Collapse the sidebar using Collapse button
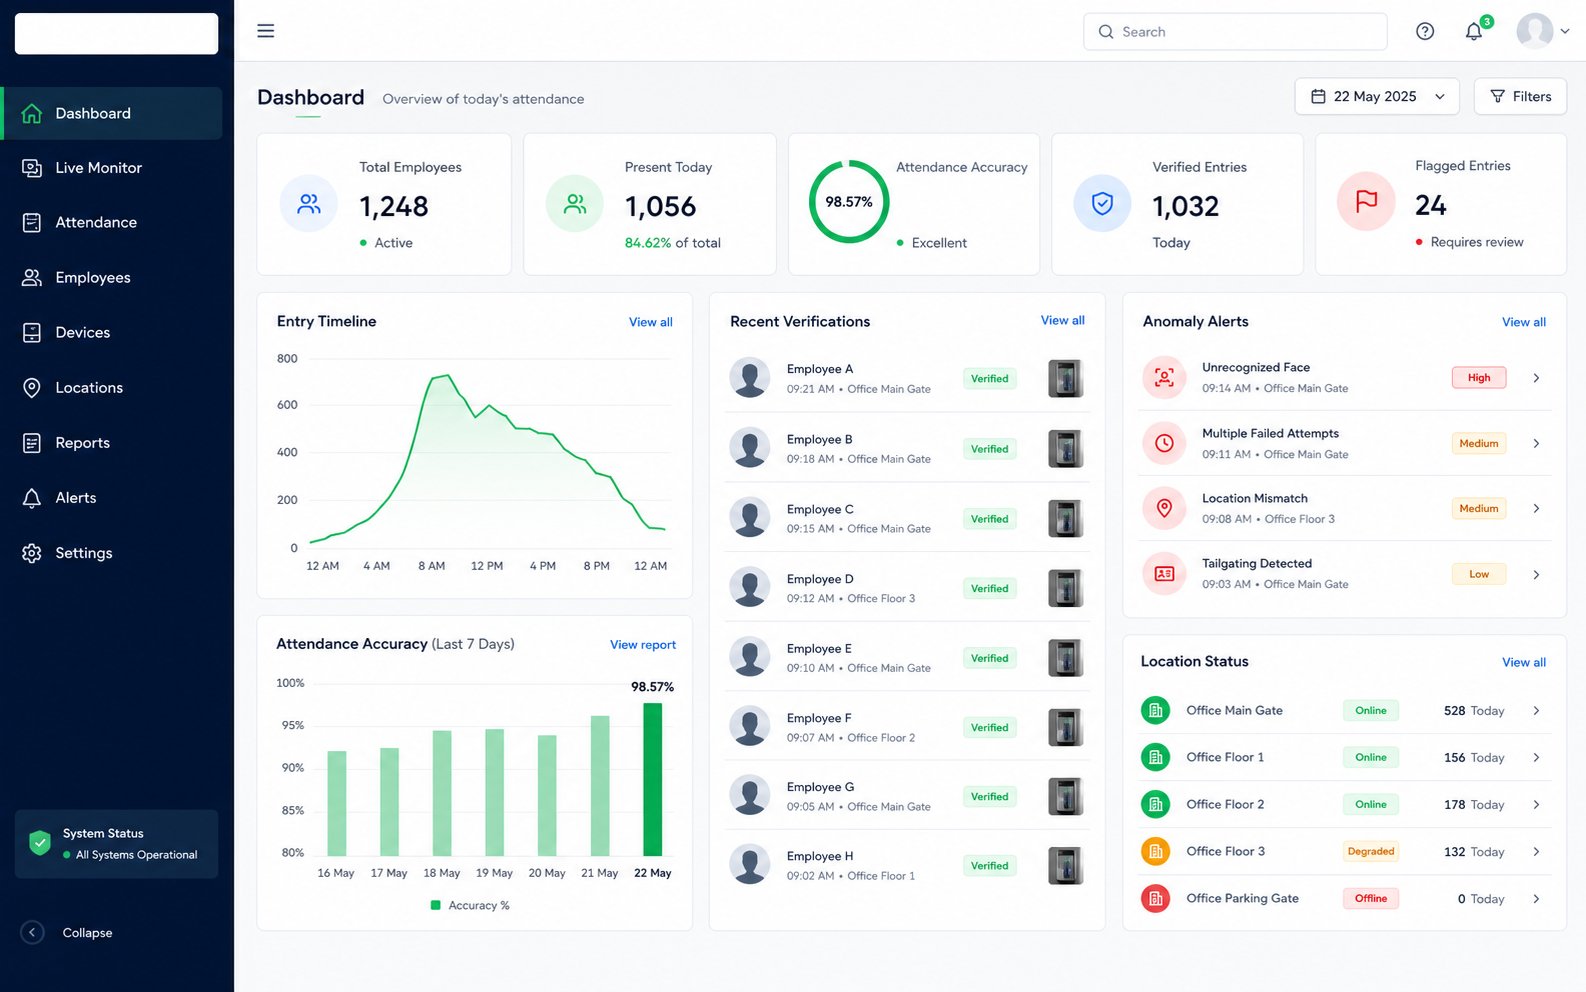The height and width of the screenshot is (992, 1586). click(x=67, y=932)
